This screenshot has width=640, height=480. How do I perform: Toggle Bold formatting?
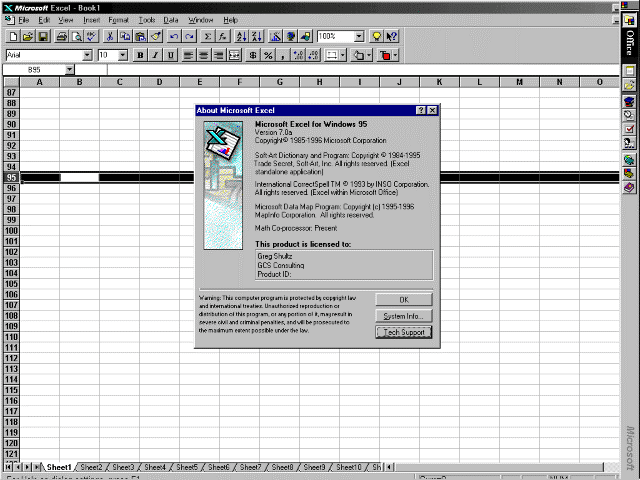coord(140,55)
